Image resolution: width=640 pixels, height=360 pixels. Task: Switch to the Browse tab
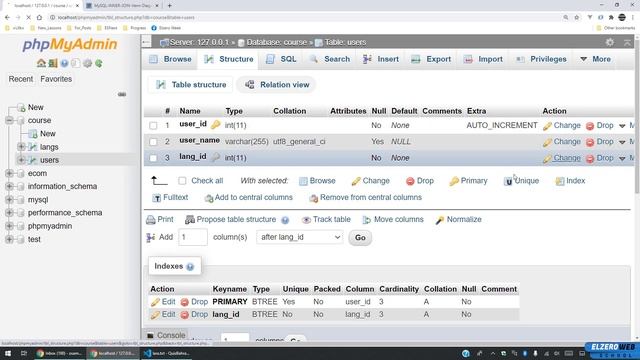click(170, 59)
